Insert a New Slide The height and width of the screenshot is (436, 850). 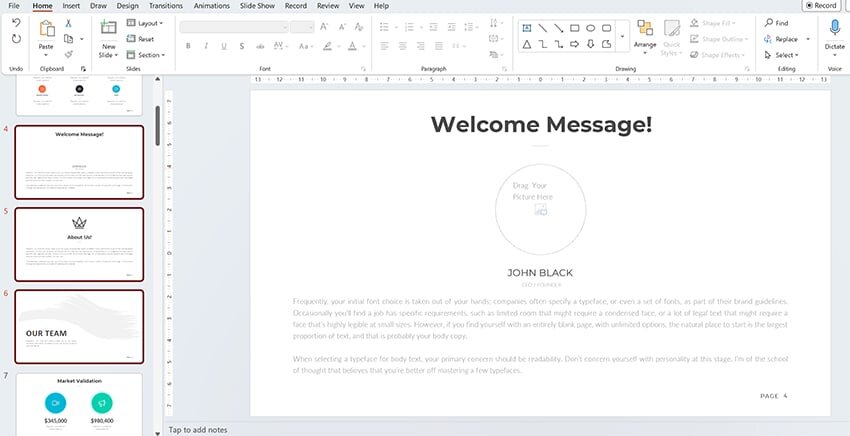point(108,35)
